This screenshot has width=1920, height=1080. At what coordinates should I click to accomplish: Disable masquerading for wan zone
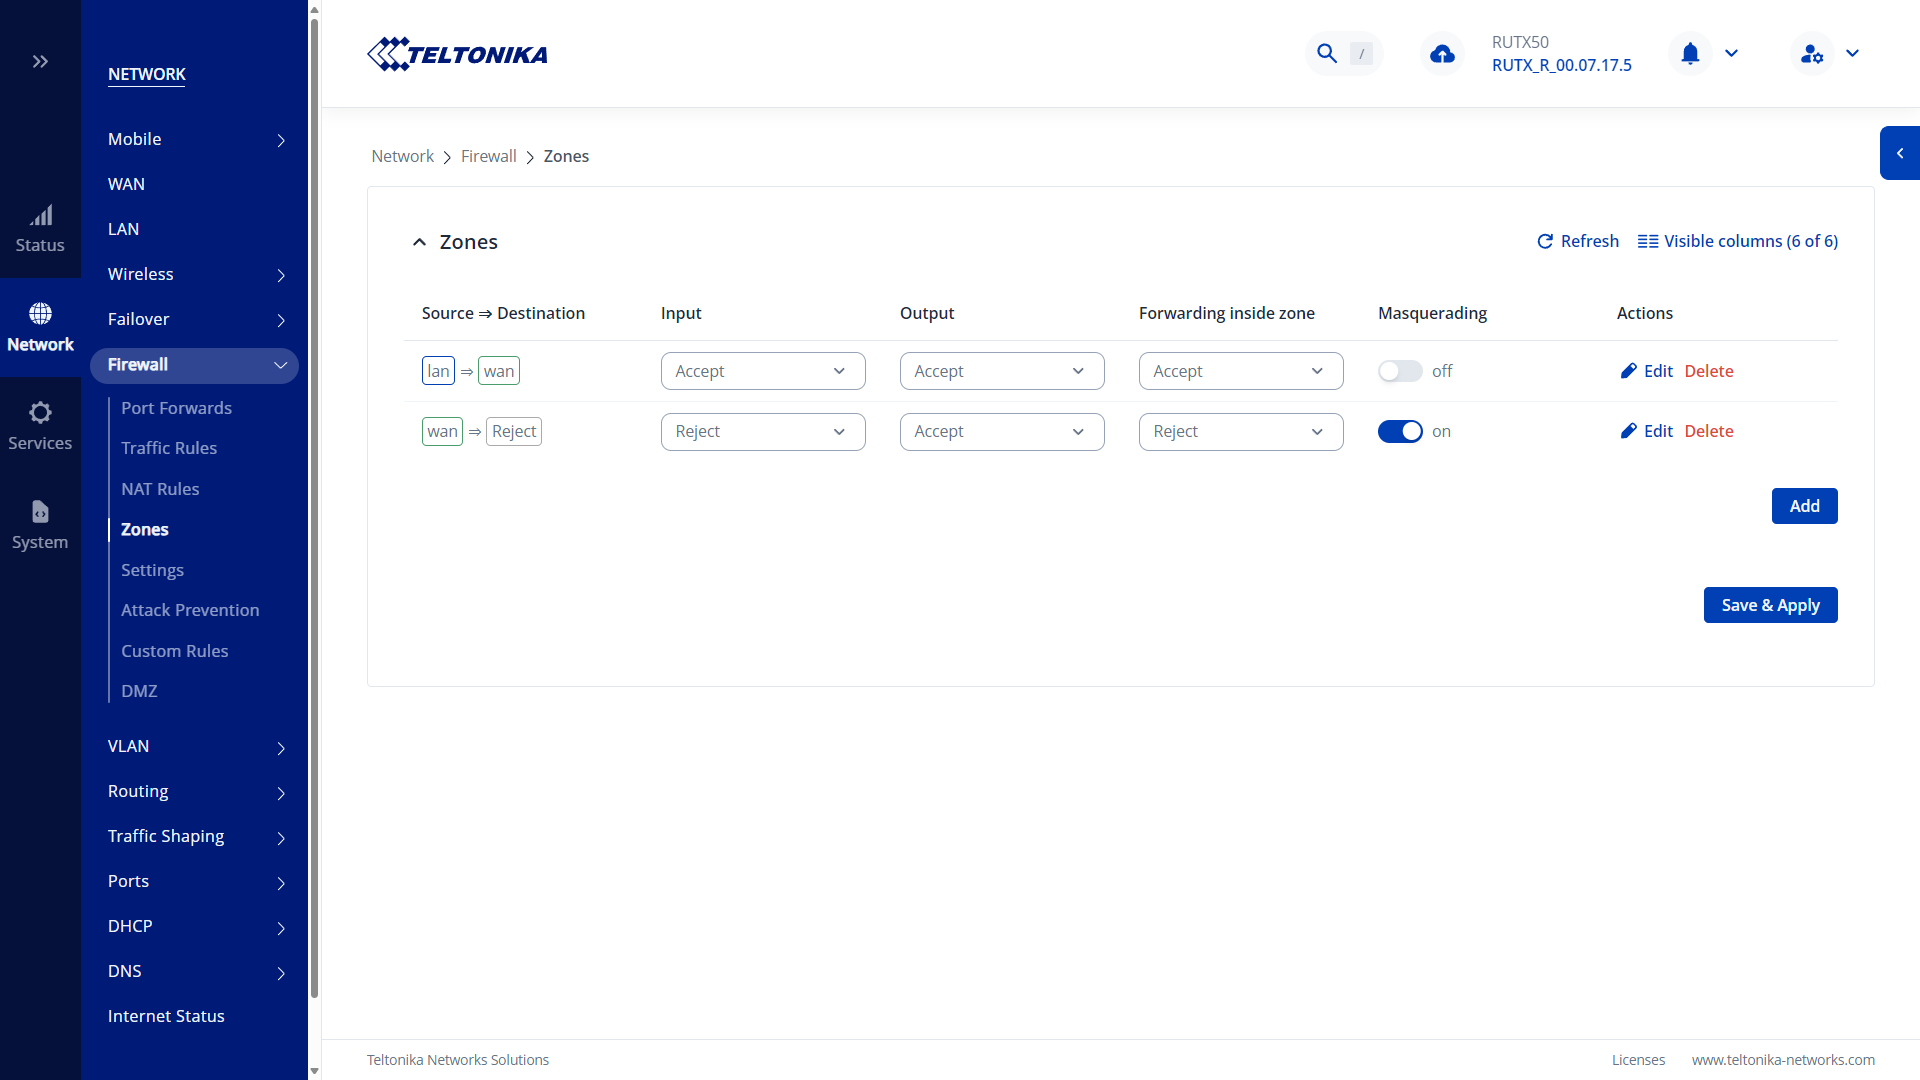tap(1399, 431)
